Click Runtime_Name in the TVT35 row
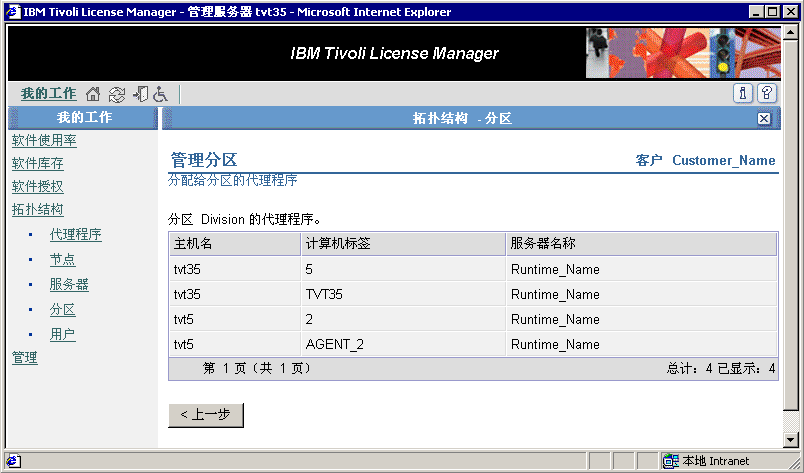Image resolution: width=804 pixels, height=473 pixels. coord(555,294)
